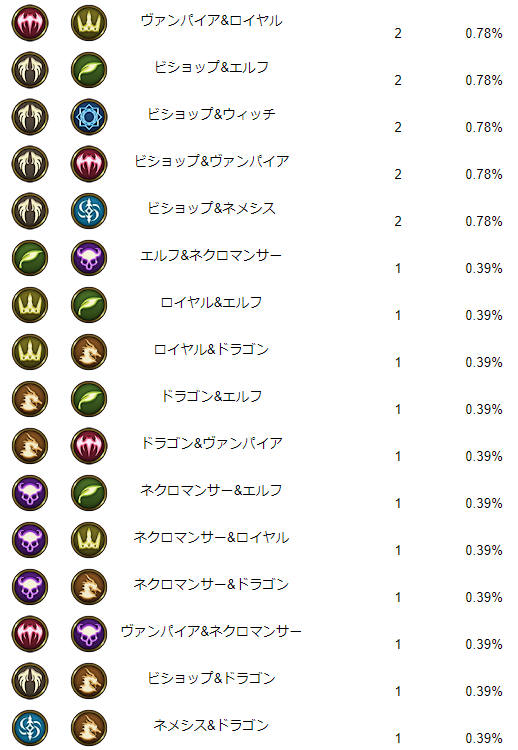
Task: Click the 0.78% value for ビショップ&ウィッチ
Action: click(x=484, y=127)
